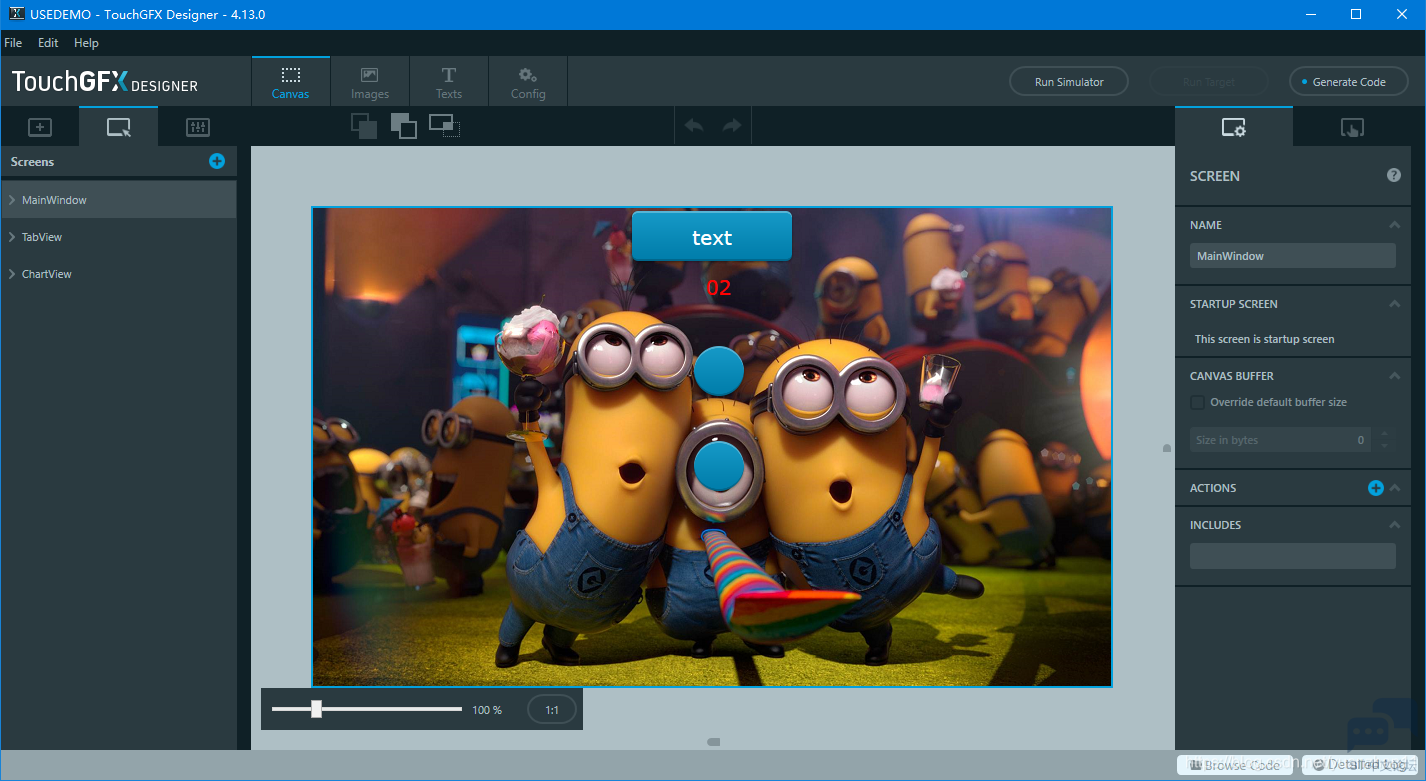The image size is (1426, 781).
Task: Open the Interactions tab icon
Action: 1352,127
